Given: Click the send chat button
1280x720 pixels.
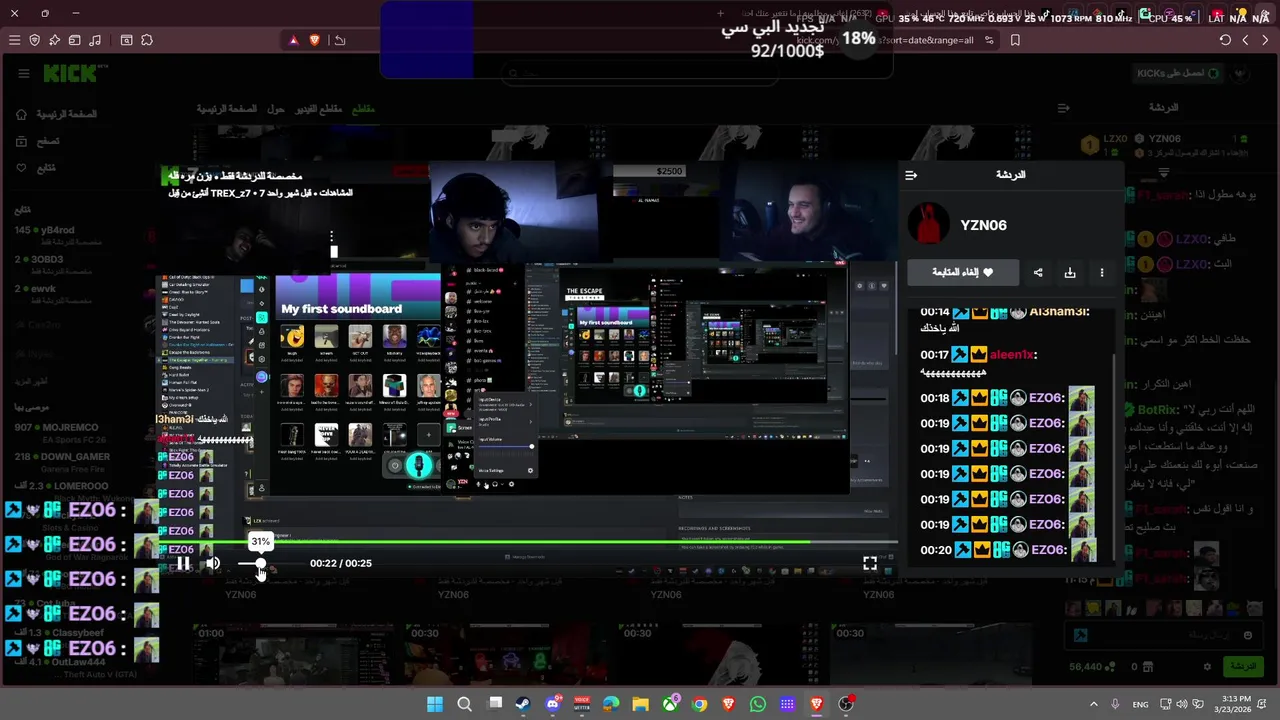Looking at the screenshot, I should 1243,666.
